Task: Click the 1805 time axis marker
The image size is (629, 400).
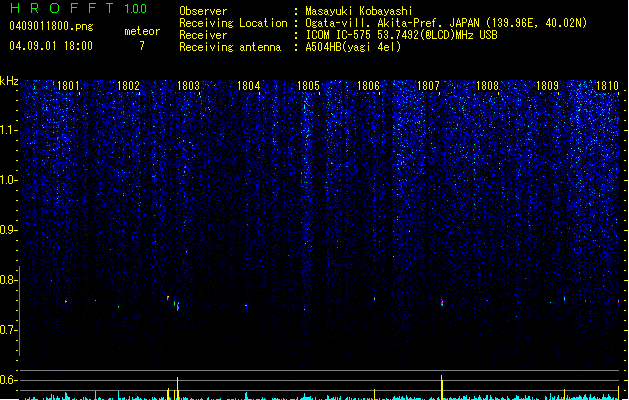Action: pyautogui.click(x=308, y=86)
